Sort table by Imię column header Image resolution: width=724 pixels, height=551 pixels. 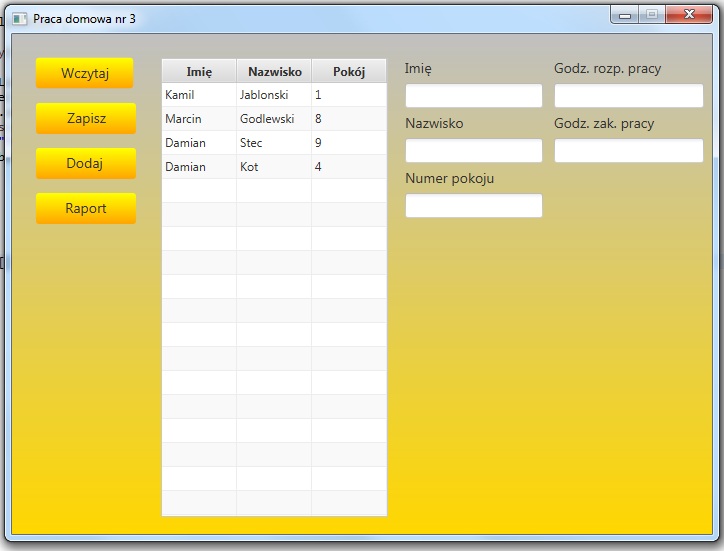199,71
